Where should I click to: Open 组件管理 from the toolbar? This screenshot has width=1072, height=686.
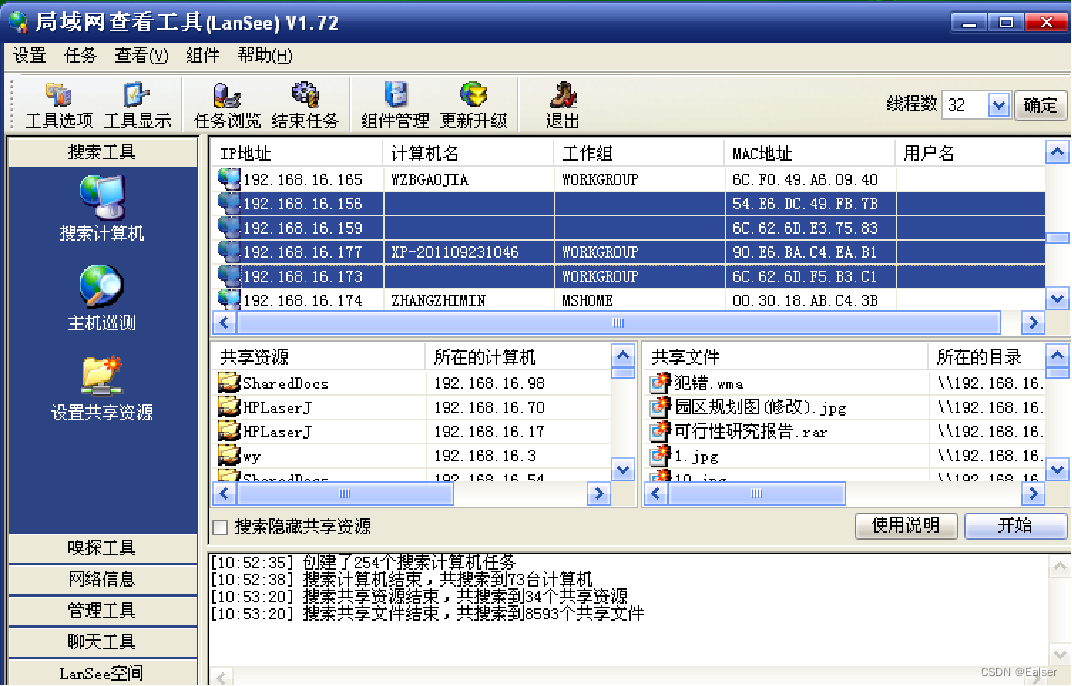[395, 105]
